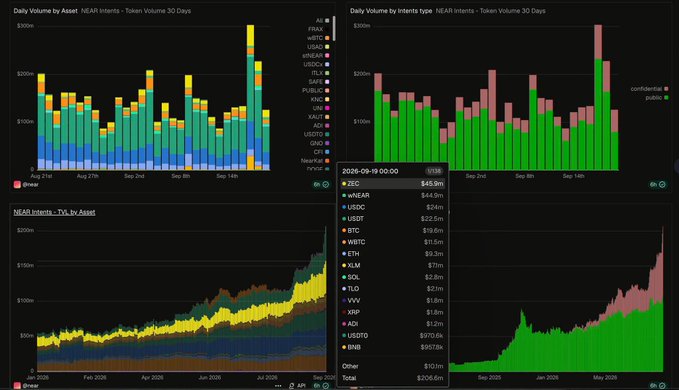
Task: Click the Aug 27th label on asset chart axis
Action: [87, 176]
